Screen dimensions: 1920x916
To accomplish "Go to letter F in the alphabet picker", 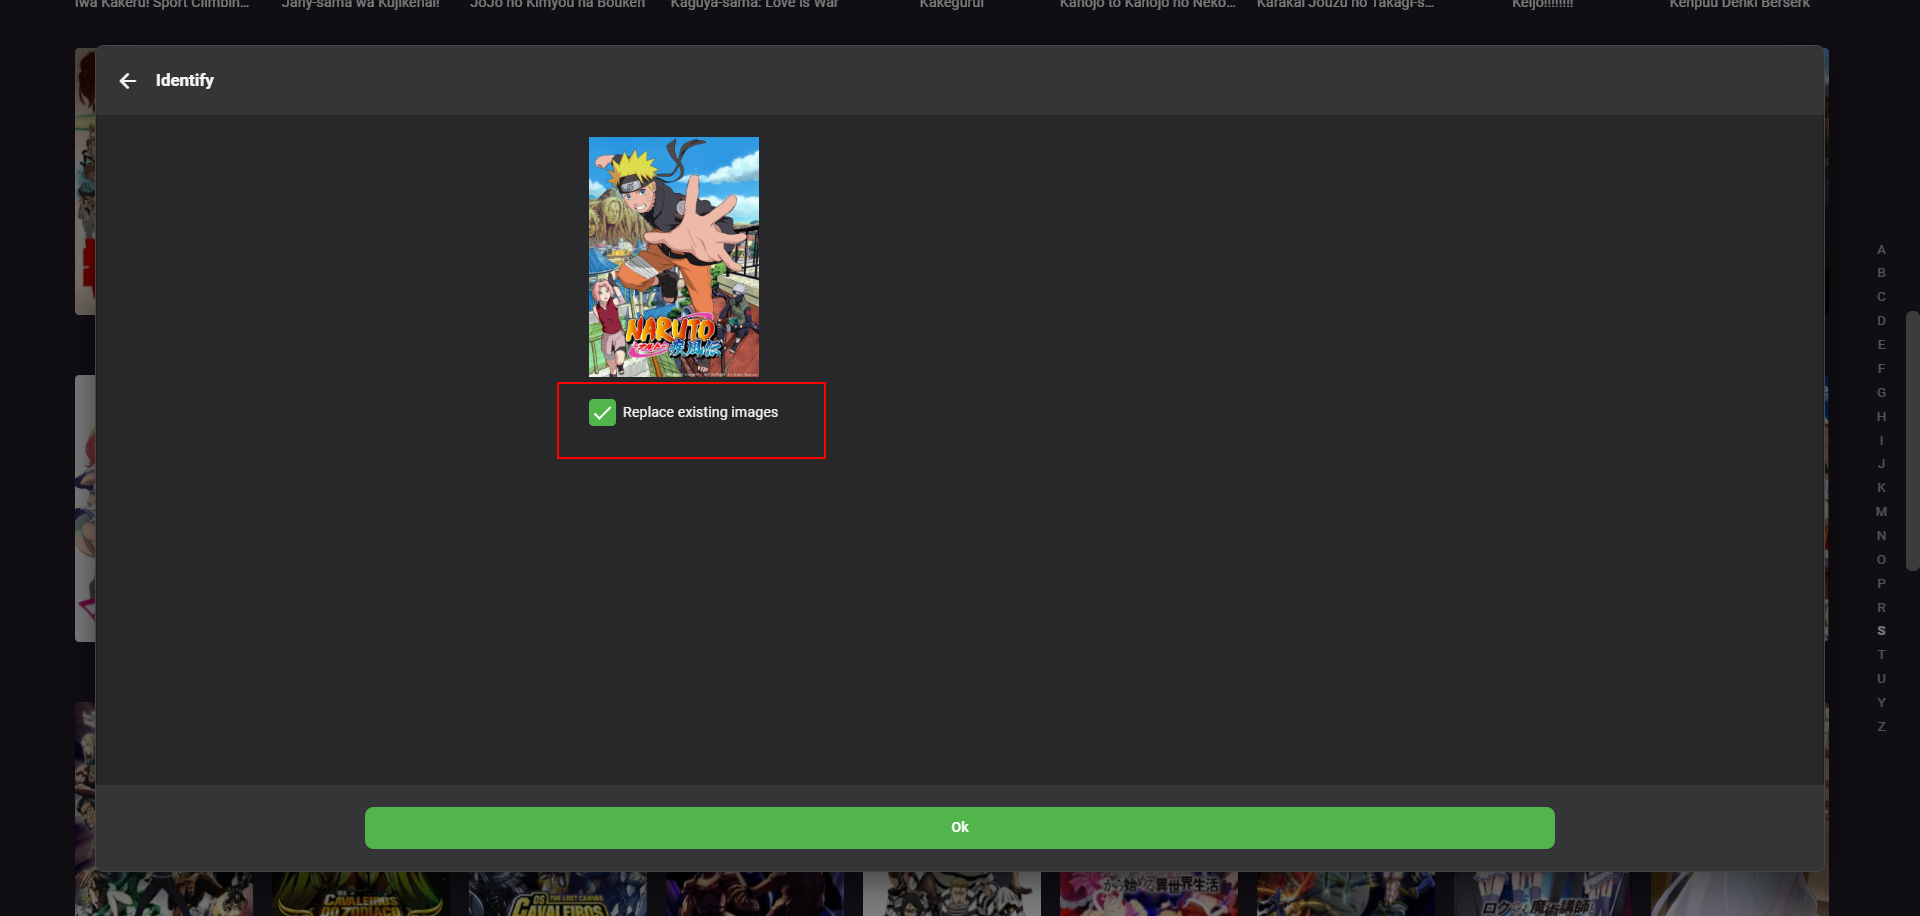I will [1881, 369].
